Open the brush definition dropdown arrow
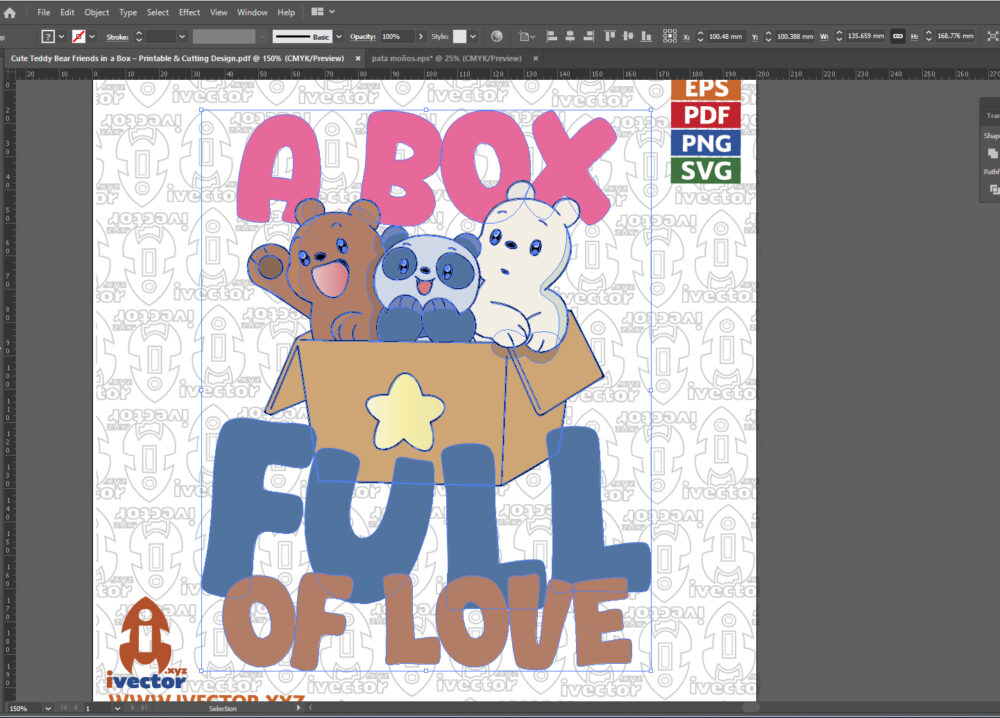This screenshot has width=1000, height=718. pyautogui.click(x=339, y=37)
